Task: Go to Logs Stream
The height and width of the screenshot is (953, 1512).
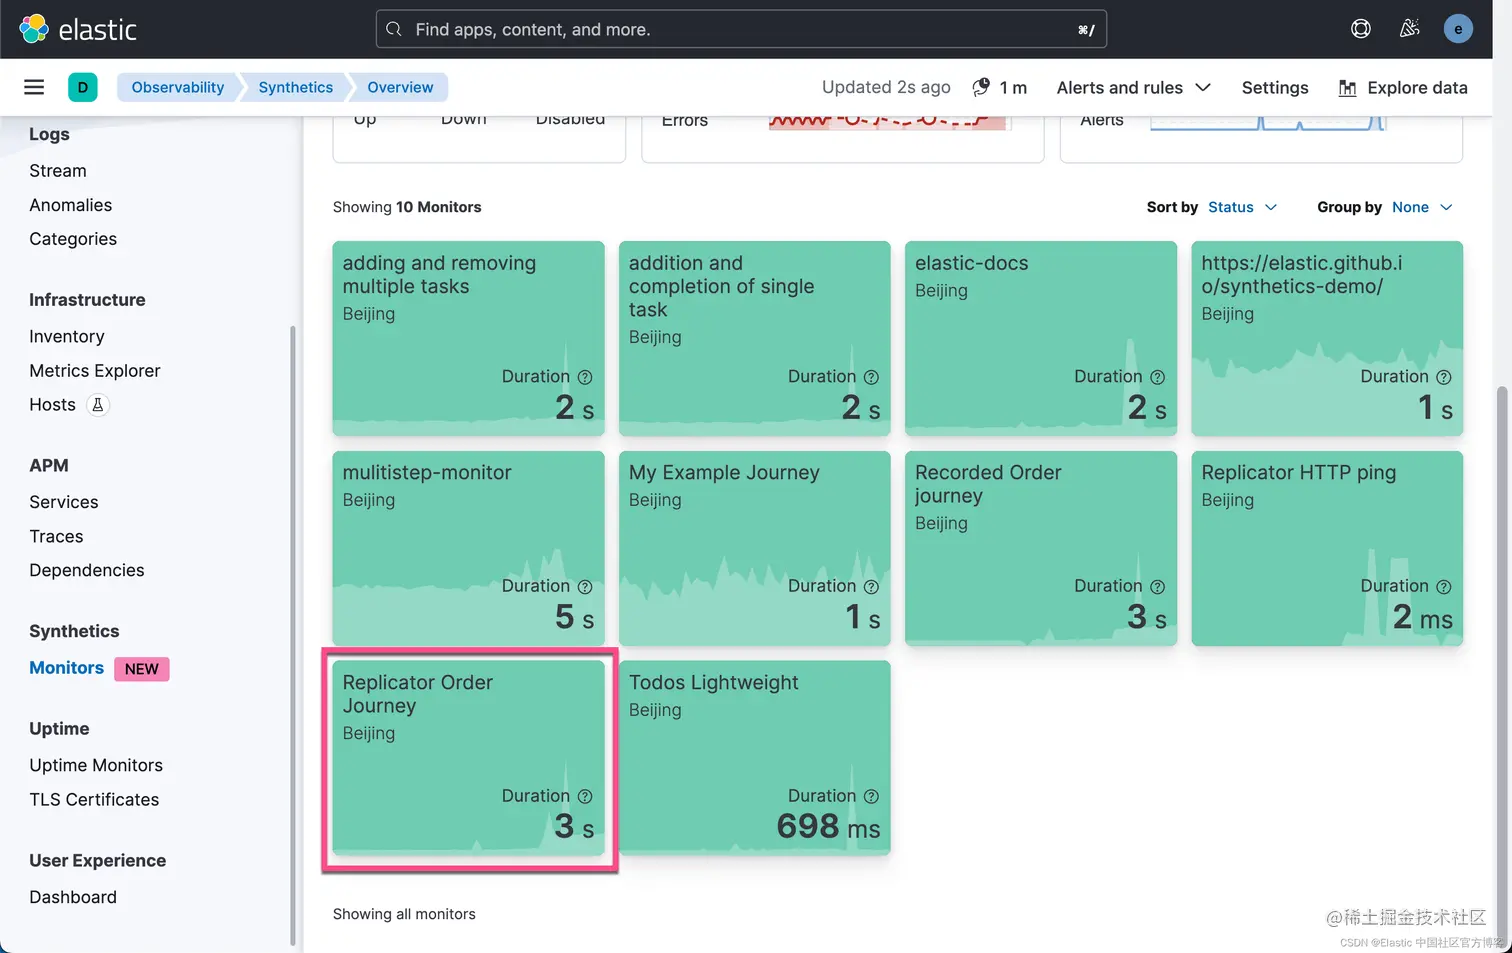Action: click(58, 171)
